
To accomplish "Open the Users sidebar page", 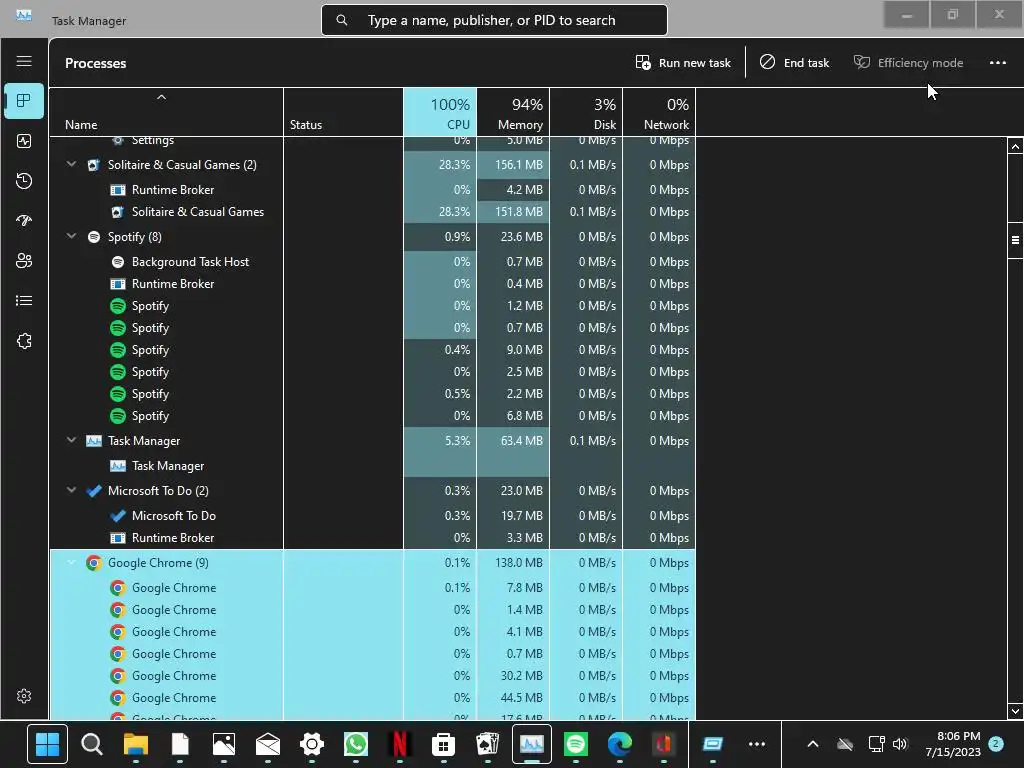I will [x=24, y=261].
